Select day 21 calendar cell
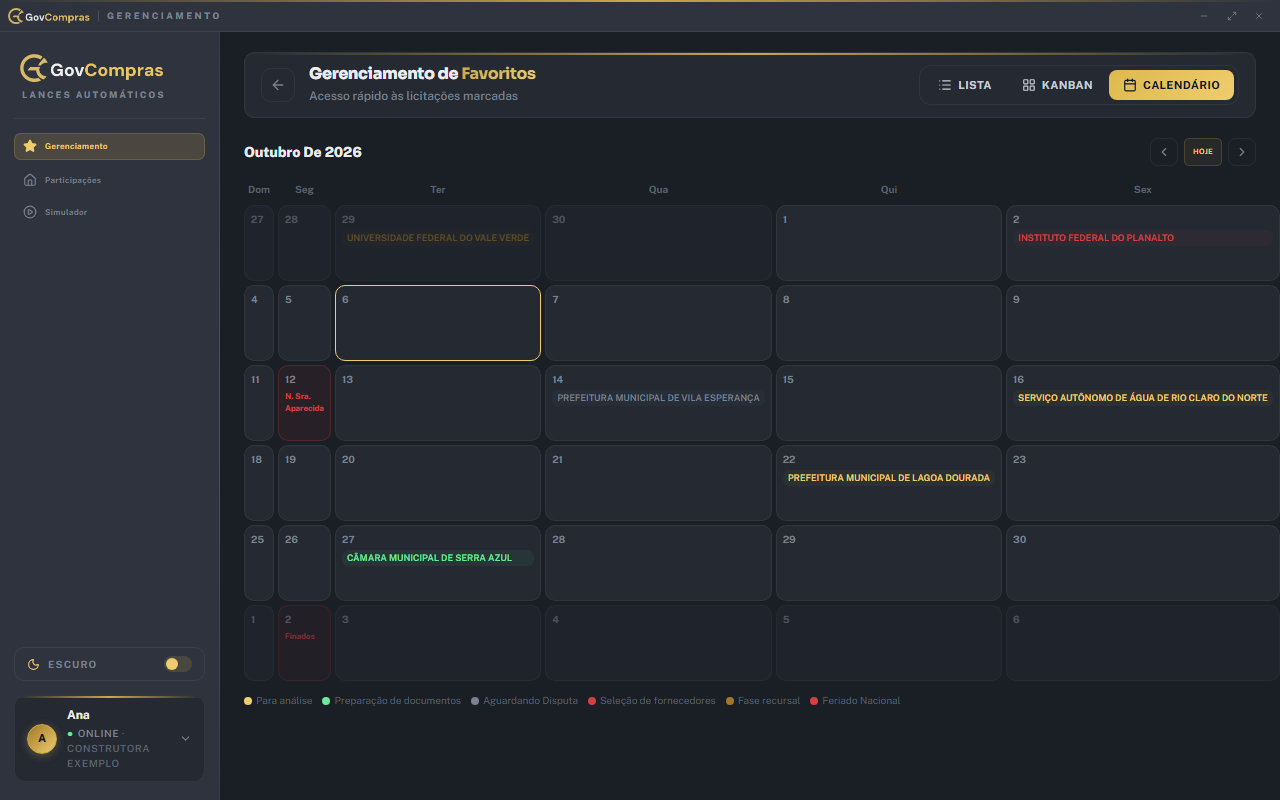This screenshot has height=800, width=1280. 658,483
